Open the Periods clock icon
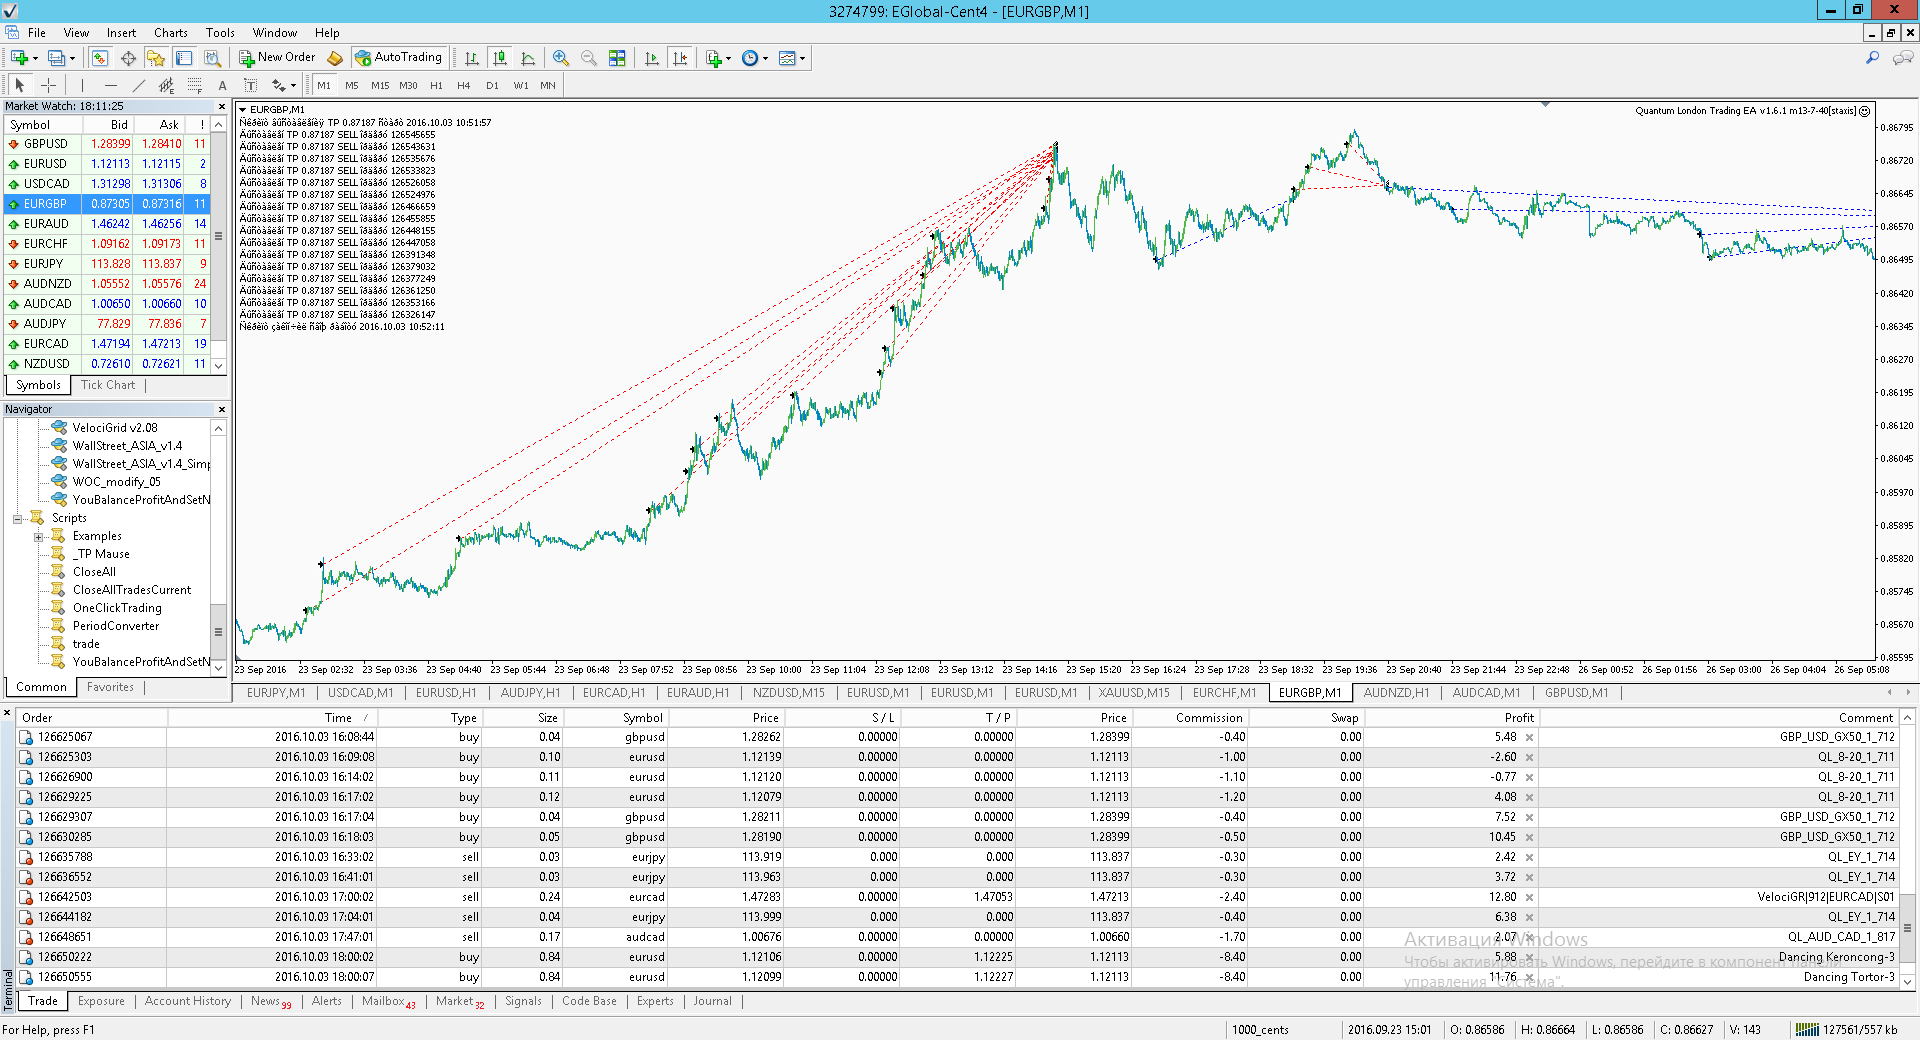This screenshot has width=1920, height=1040. point(750,58)
